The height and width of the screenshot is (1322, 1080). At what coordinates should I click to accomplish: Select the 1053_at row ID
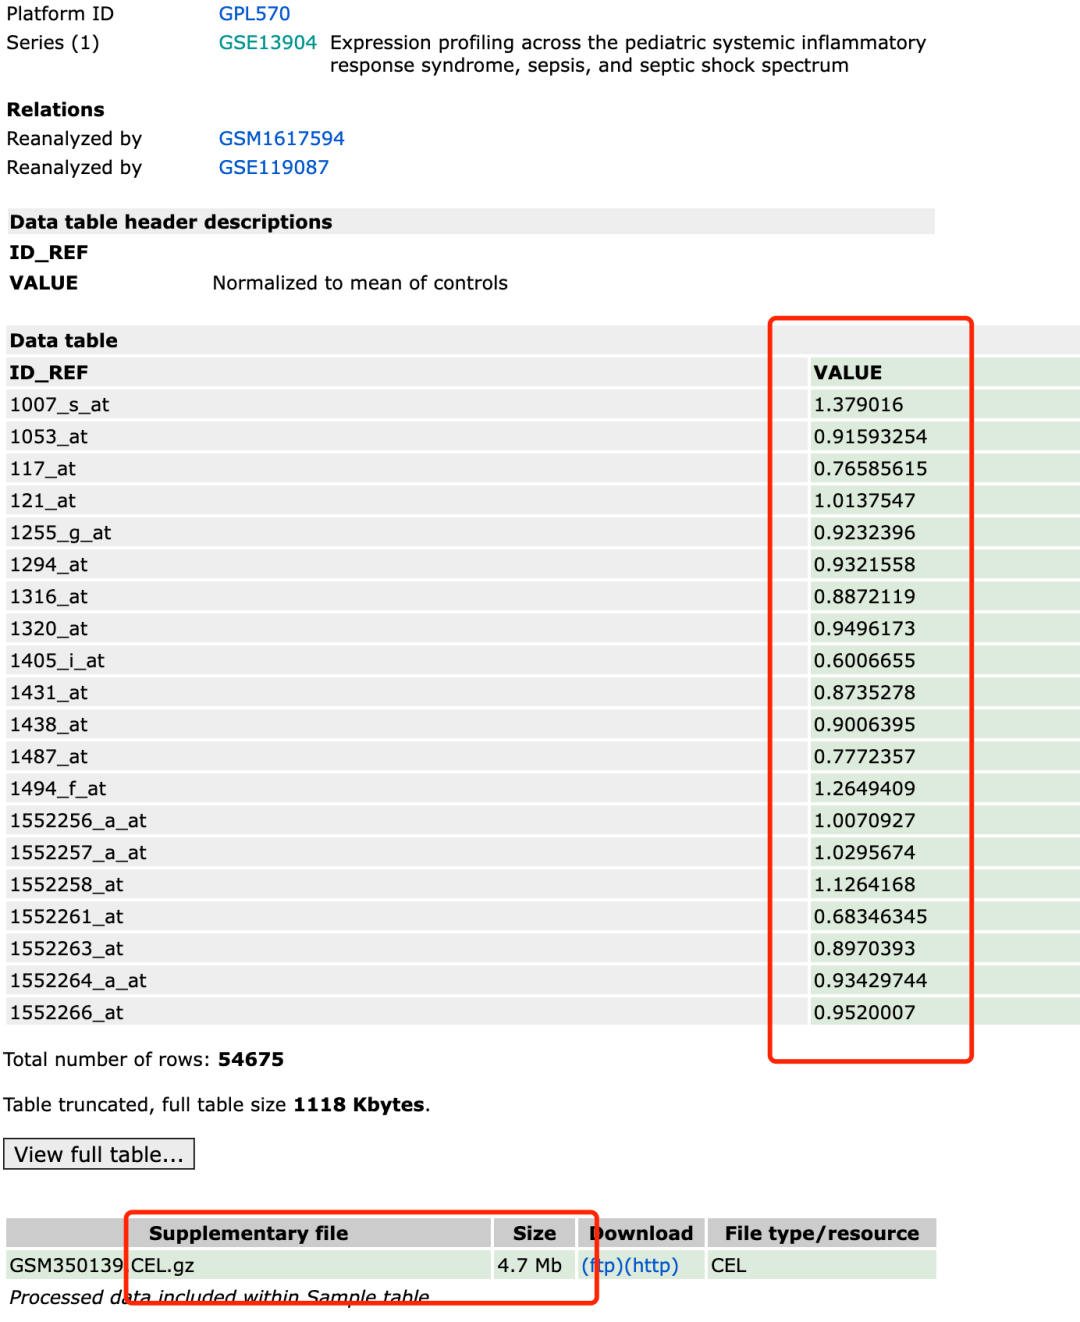[x=49, y=437]
